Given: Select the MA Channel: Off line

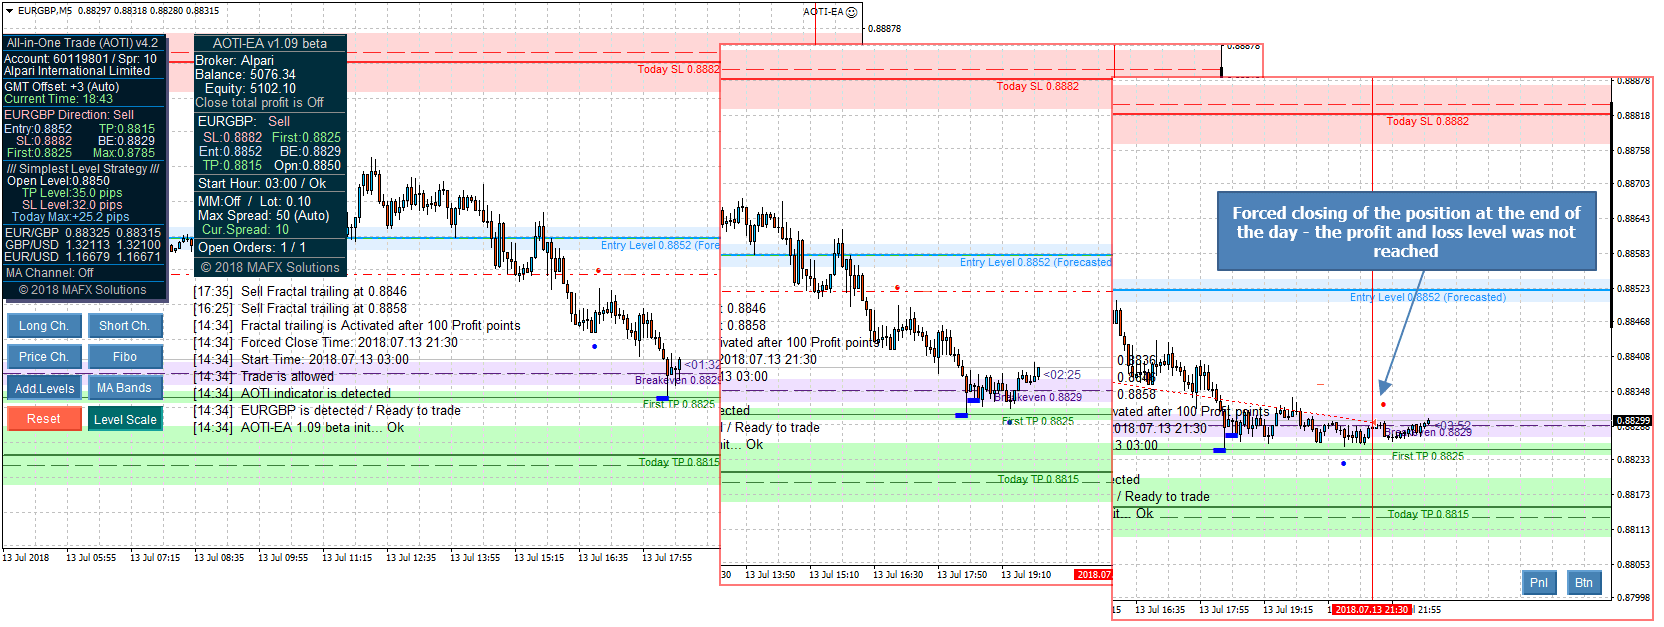Looking at the screenshot, I should [50, 273].
